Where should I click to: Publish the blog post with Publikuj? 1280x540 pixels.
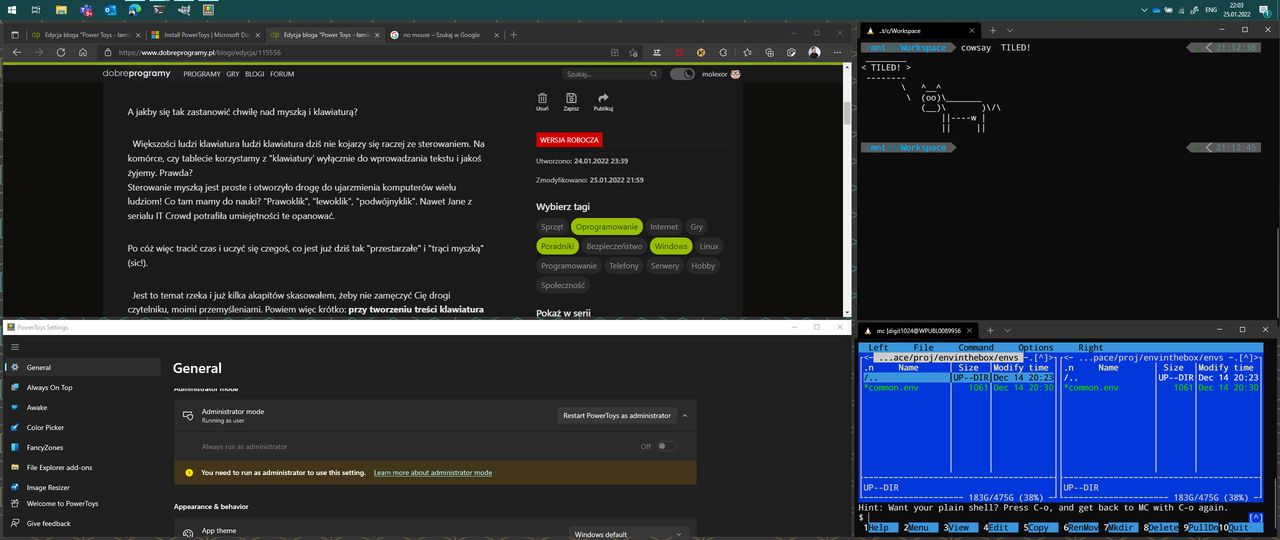(603, 102)
